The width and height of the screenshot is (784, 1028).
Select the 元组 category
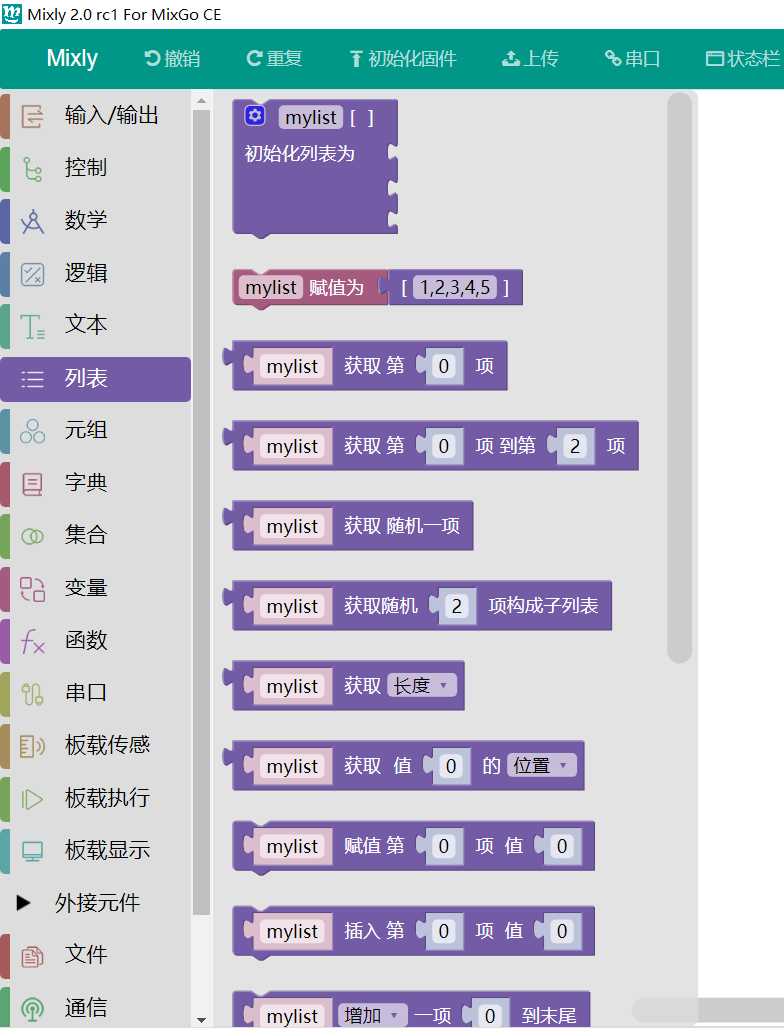coord(96,431)
